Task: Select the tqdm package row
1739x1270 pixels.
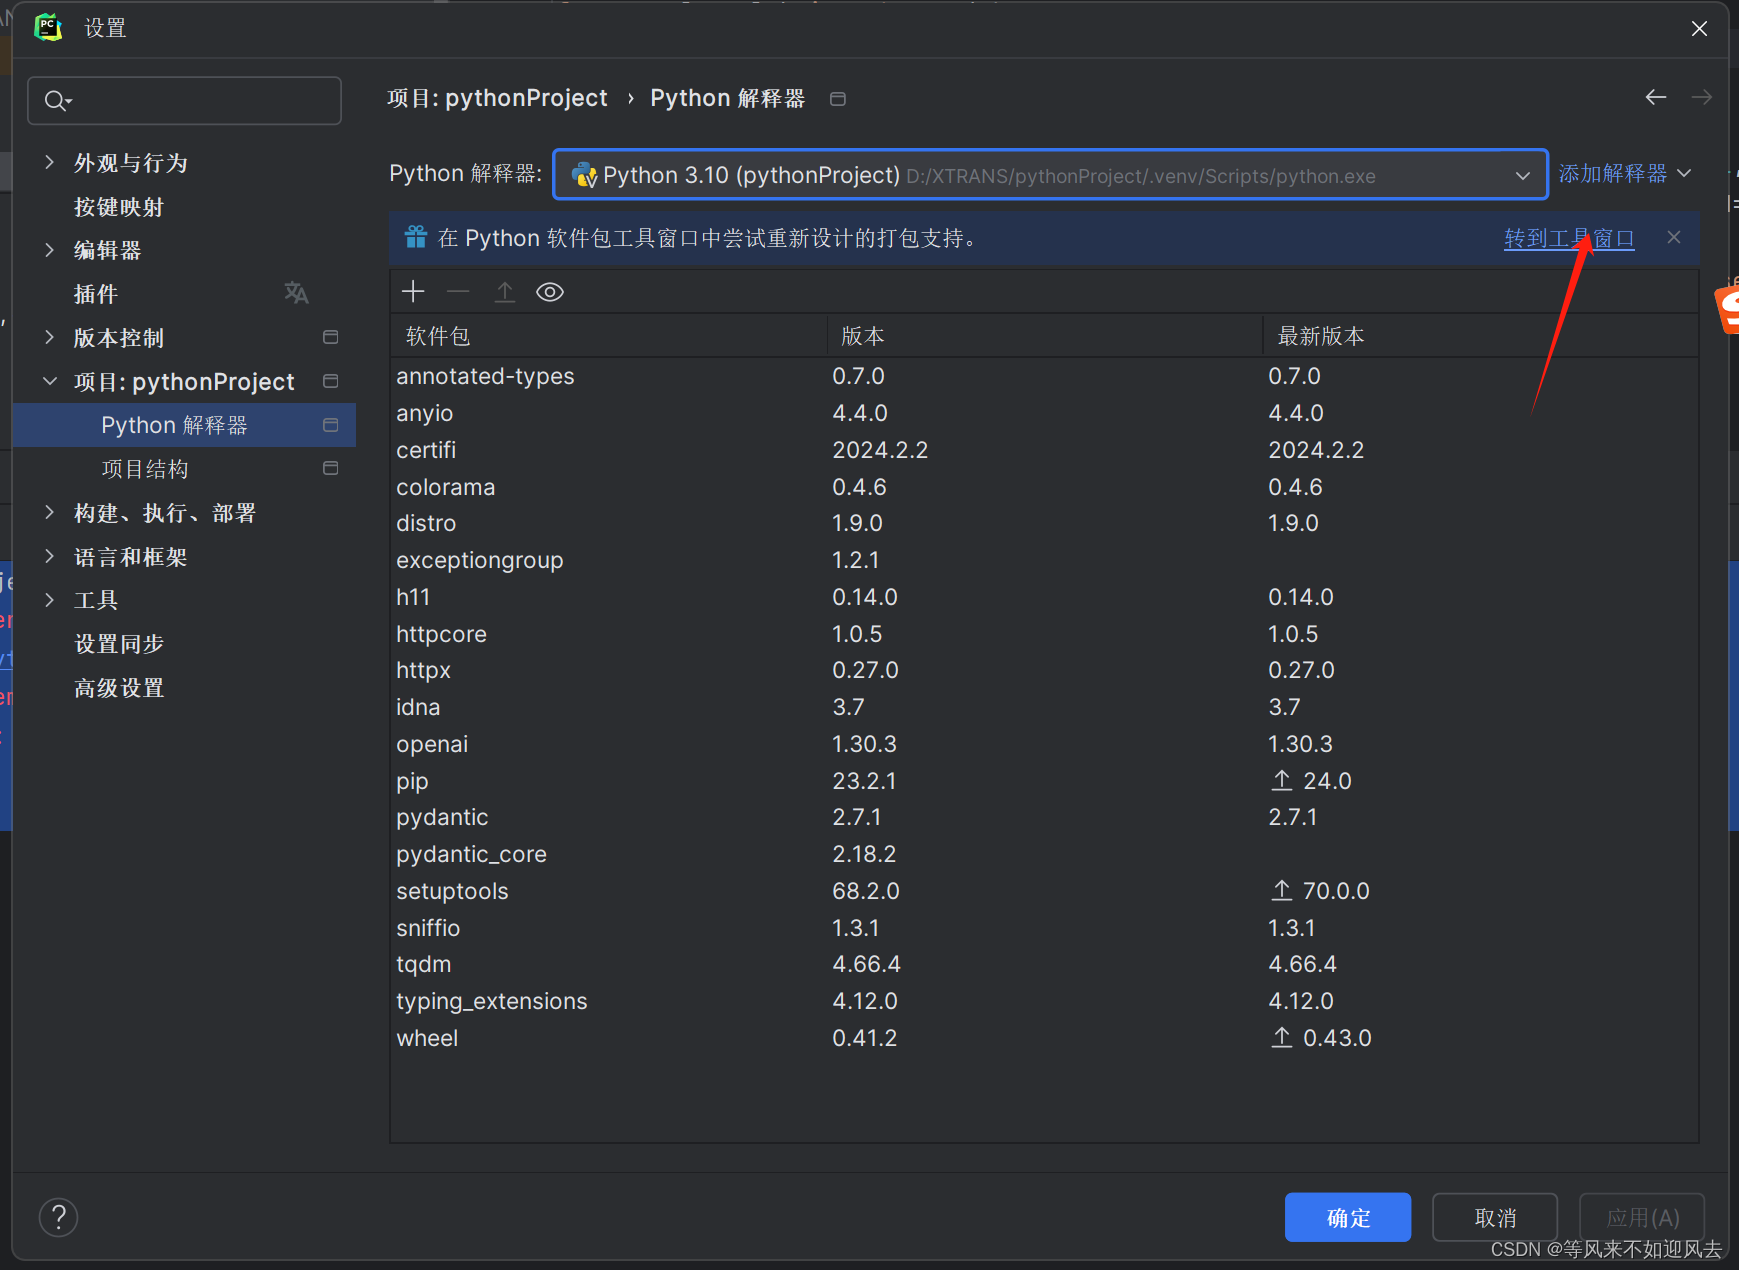Action: coord(1044,964)
